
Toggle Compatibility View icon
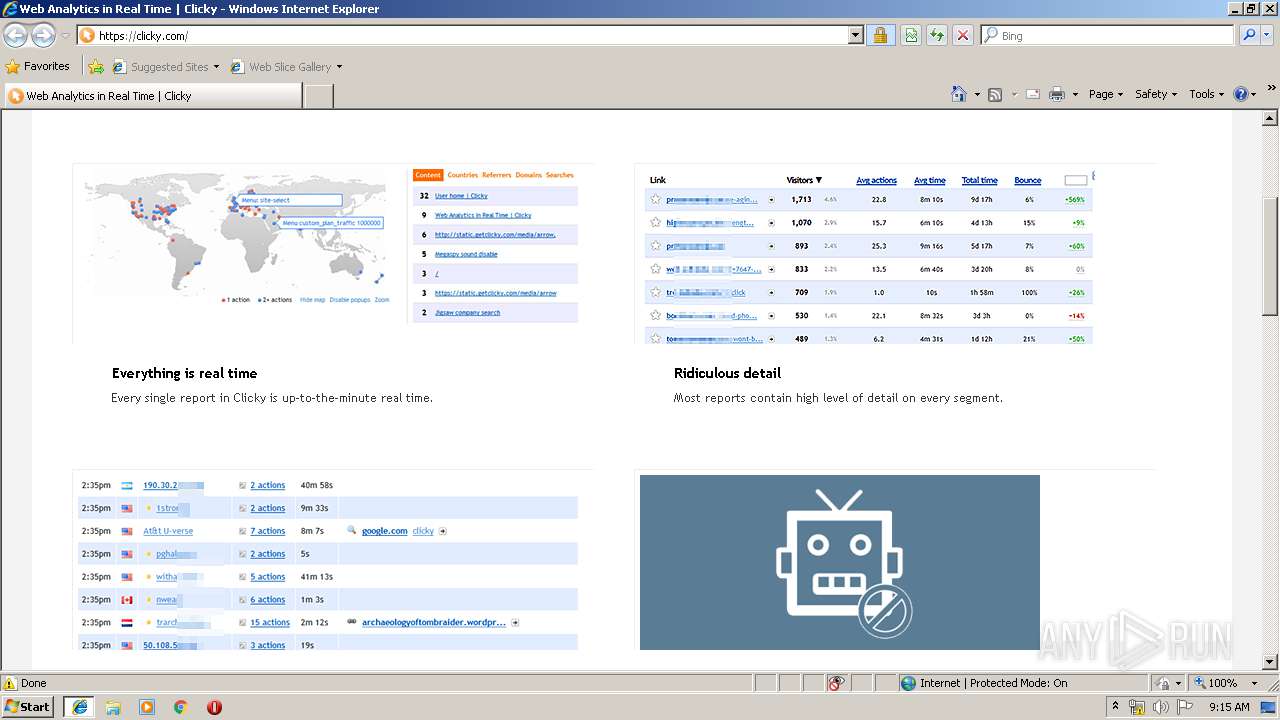click(x=911, y=36)
